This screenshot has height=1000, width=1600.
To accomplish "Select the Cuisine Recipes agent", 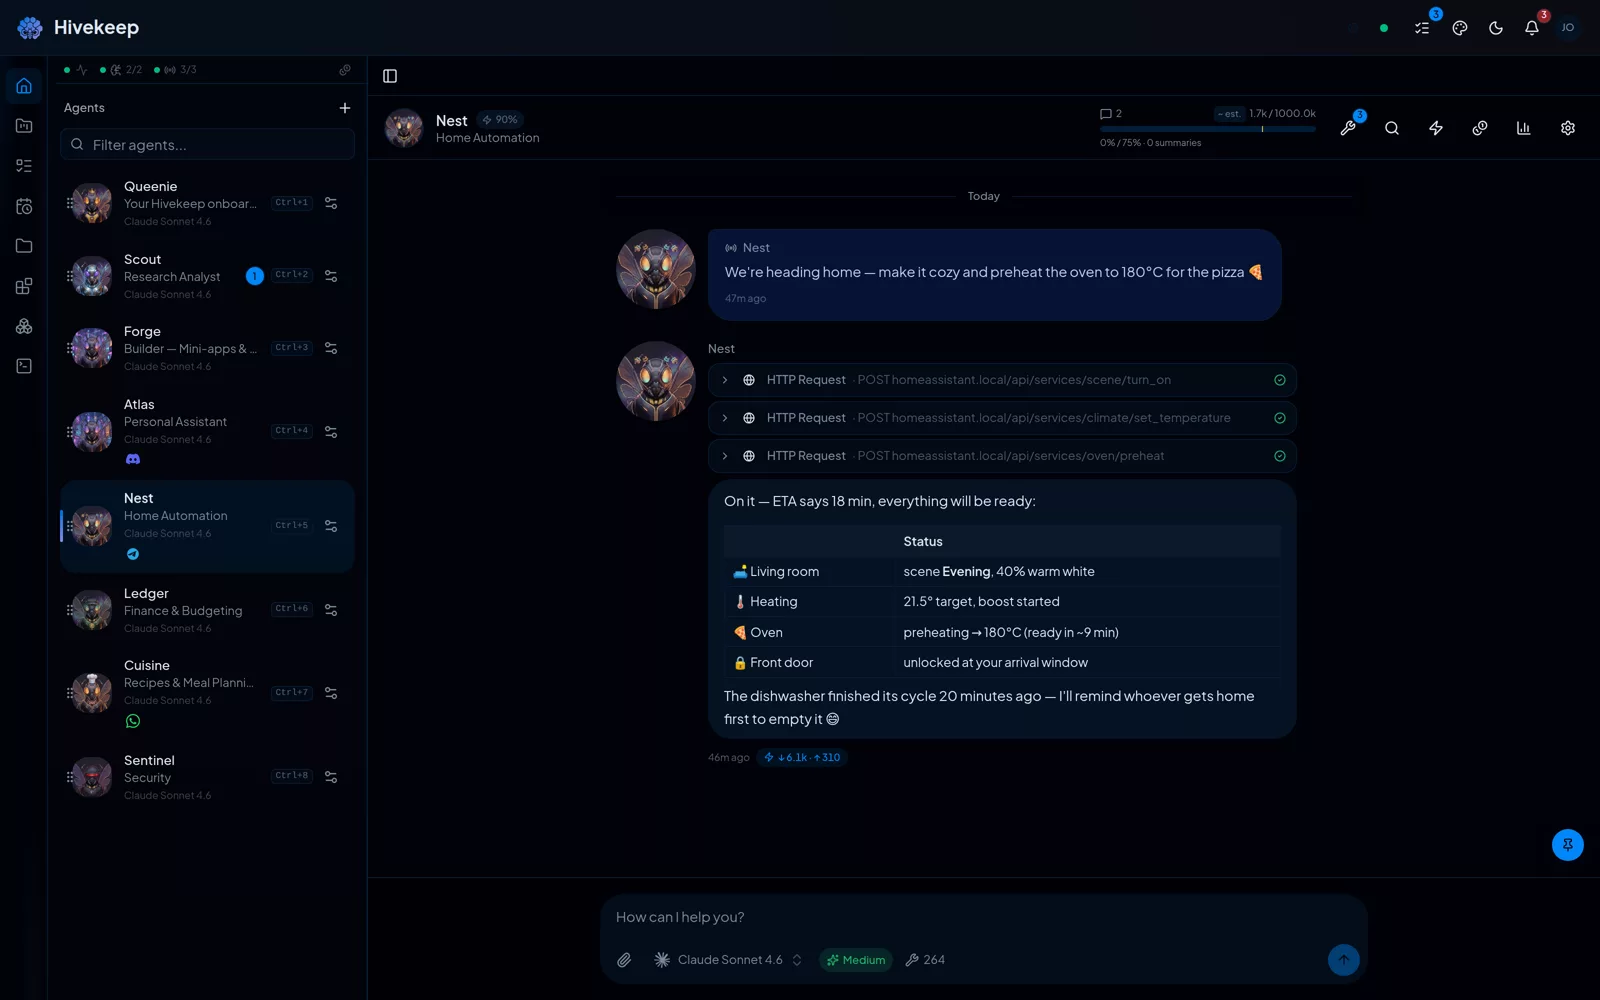I will coord(207,693).
